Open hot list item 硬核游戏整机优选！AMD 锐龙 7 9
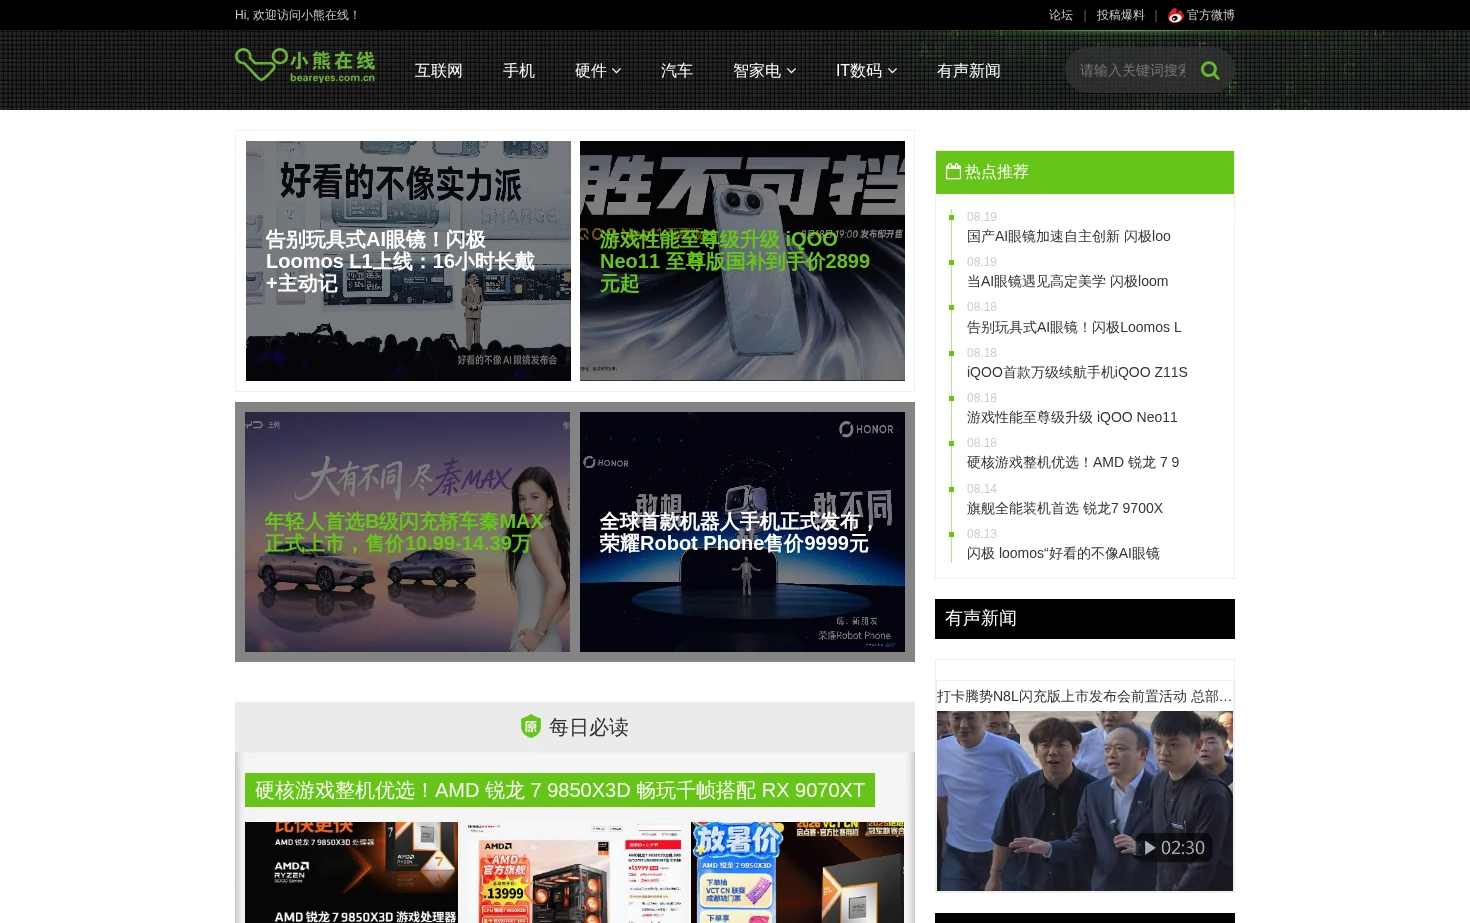This screenshot has height=923, width=1470. click(x=1073, y=462)
